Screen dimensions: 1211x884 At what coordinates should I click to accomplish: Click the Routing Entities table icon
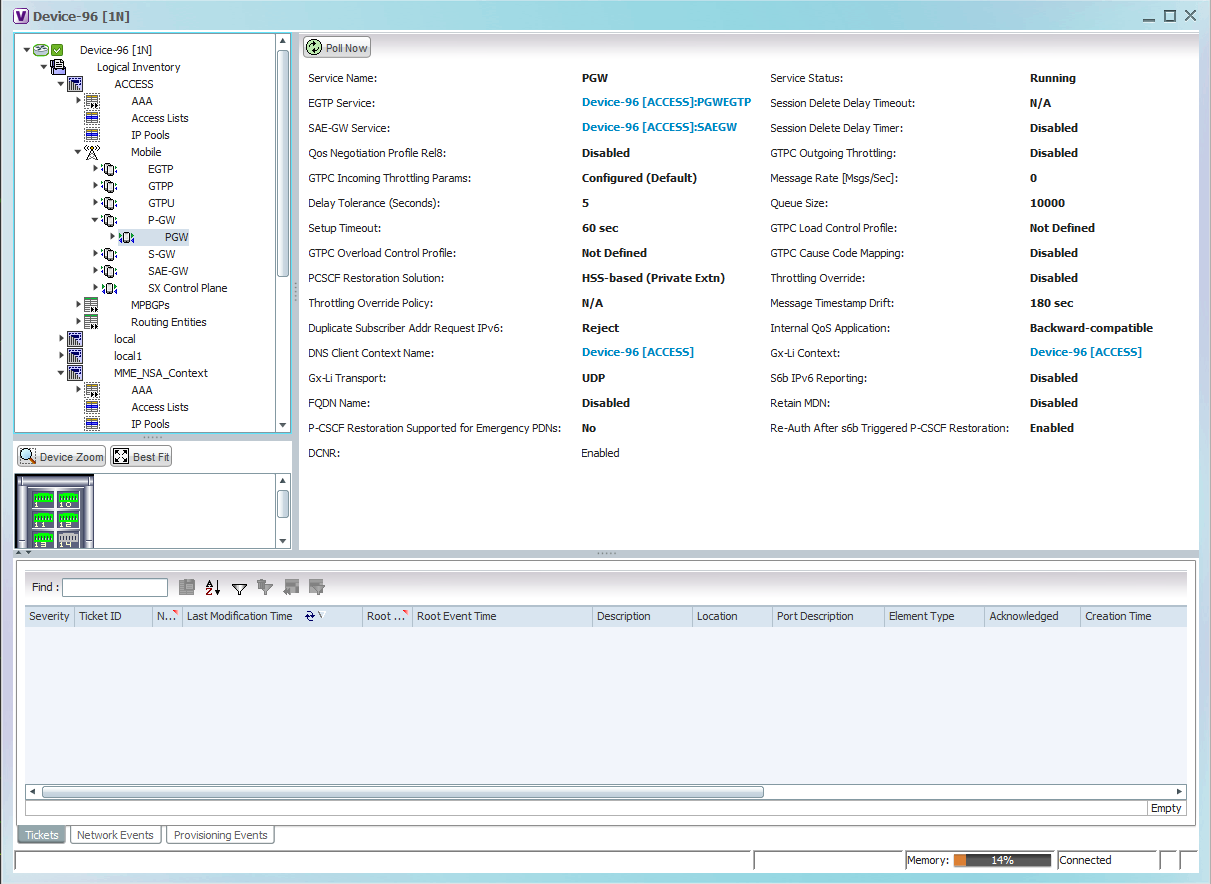[x=92, y=322]
